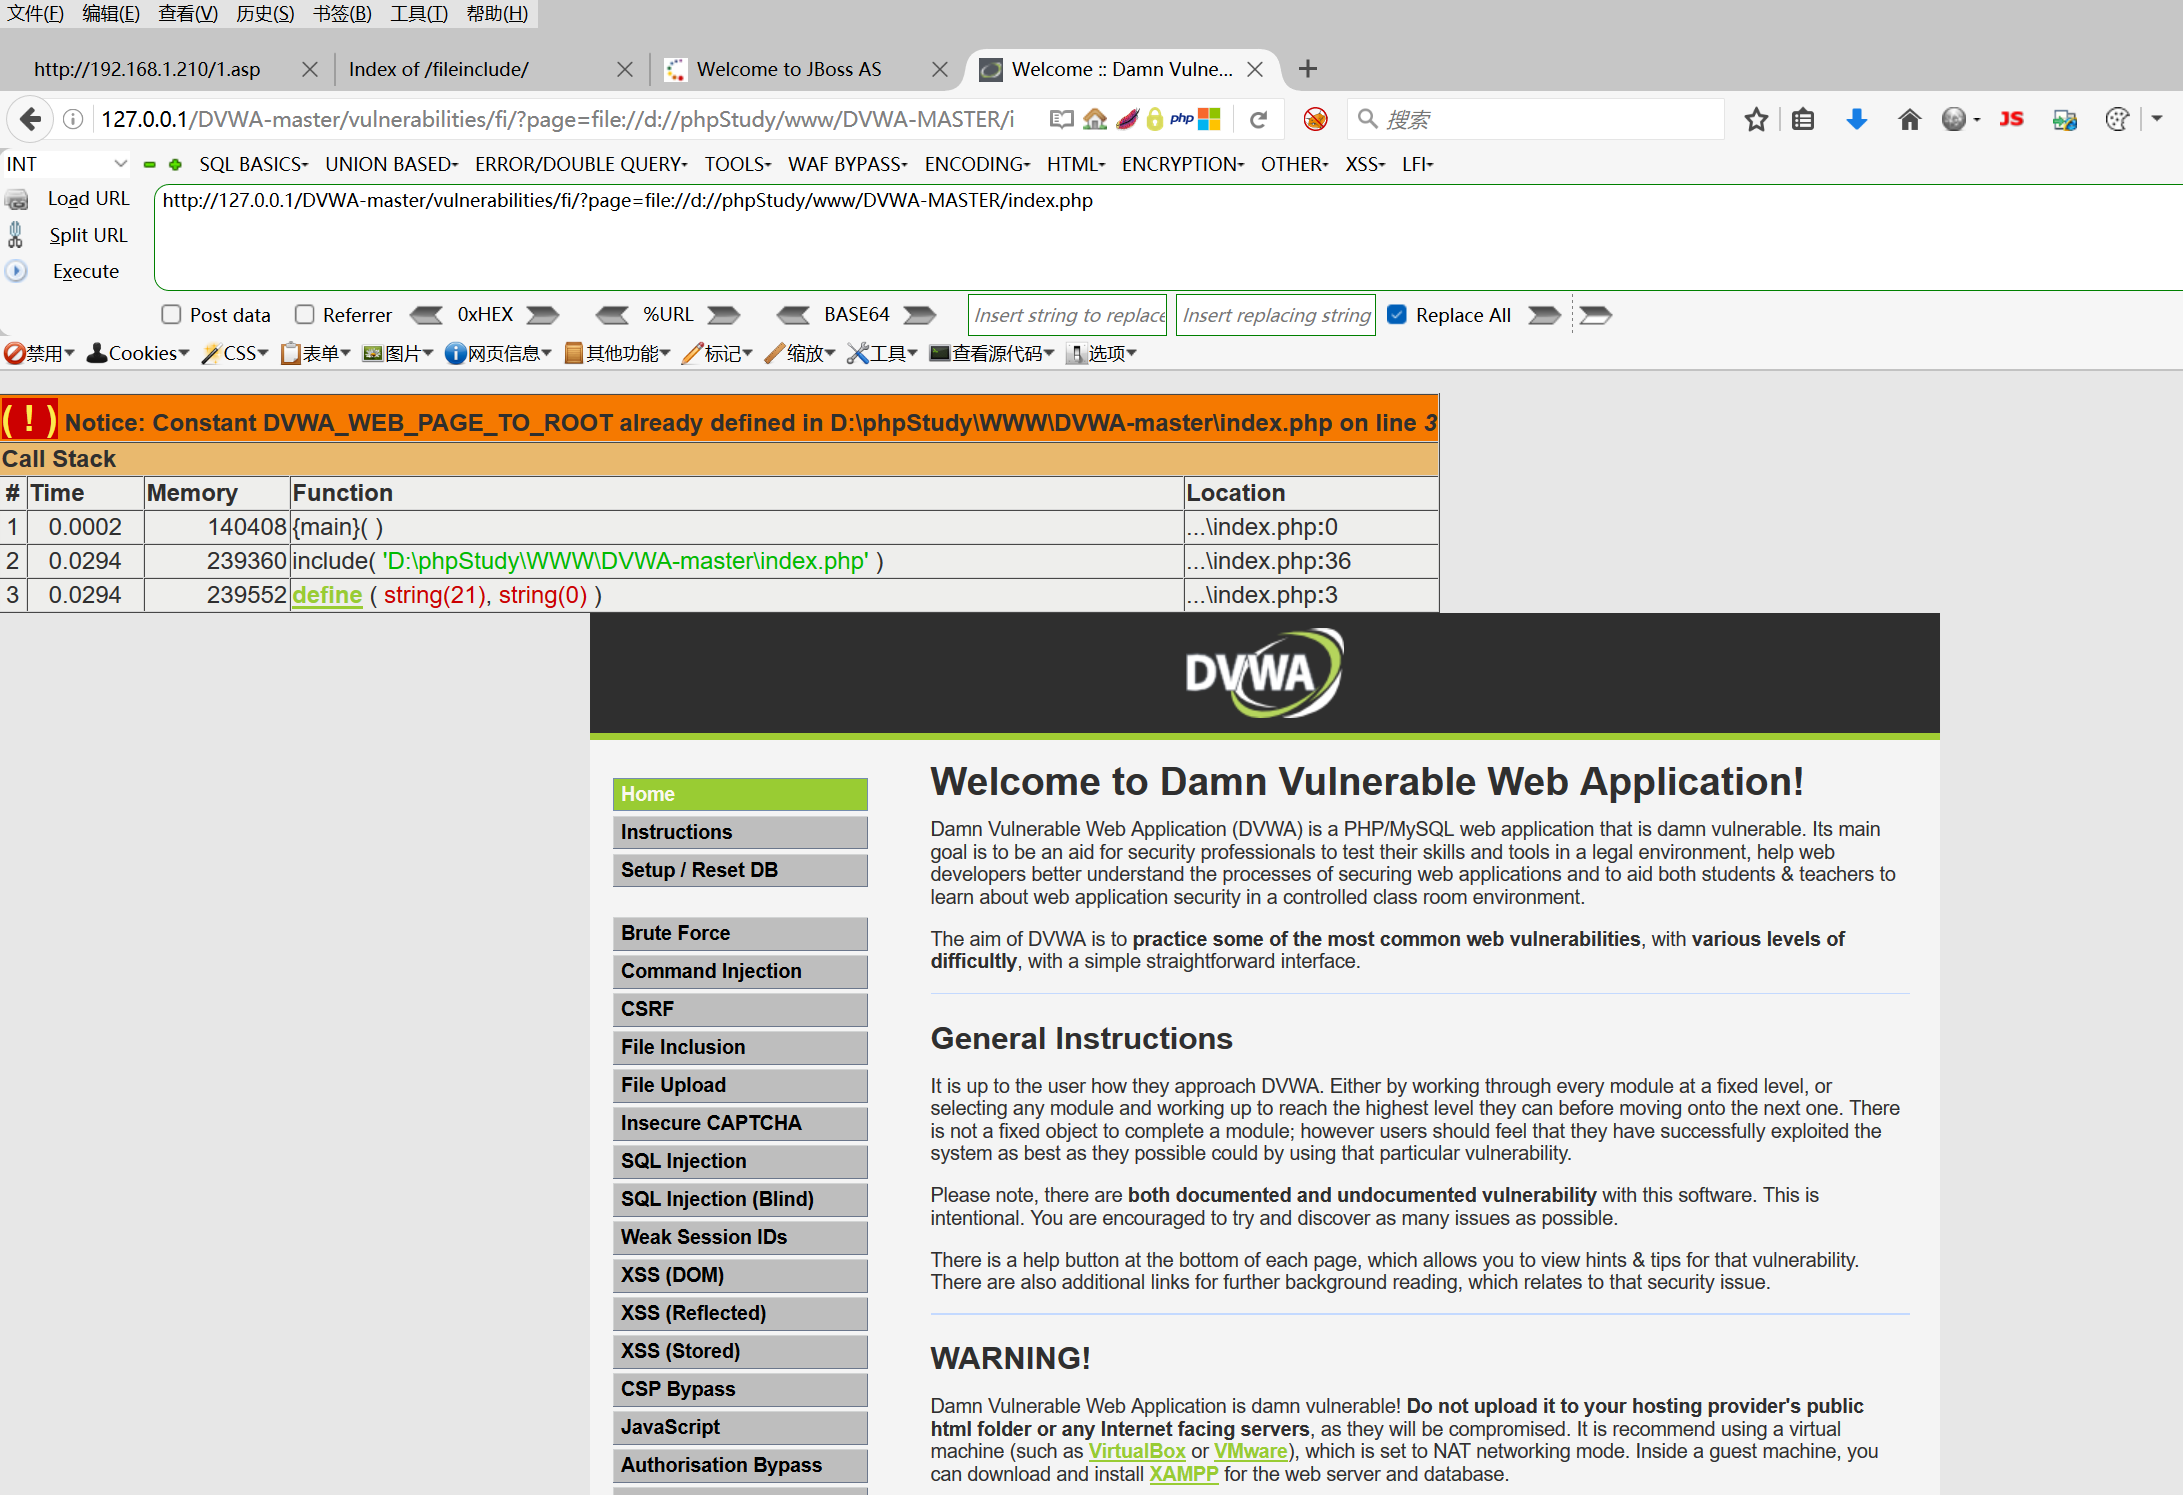Expand the WAF BYPASS menu
2183x1495 pixels.
click(x=847, y=164)
